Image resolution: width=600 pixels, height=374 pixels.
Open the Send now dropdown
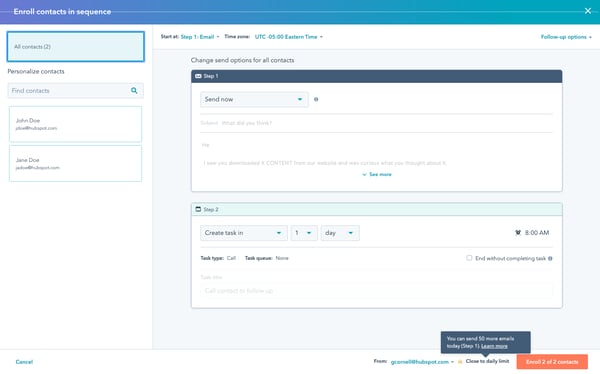(x=254, y=100)
